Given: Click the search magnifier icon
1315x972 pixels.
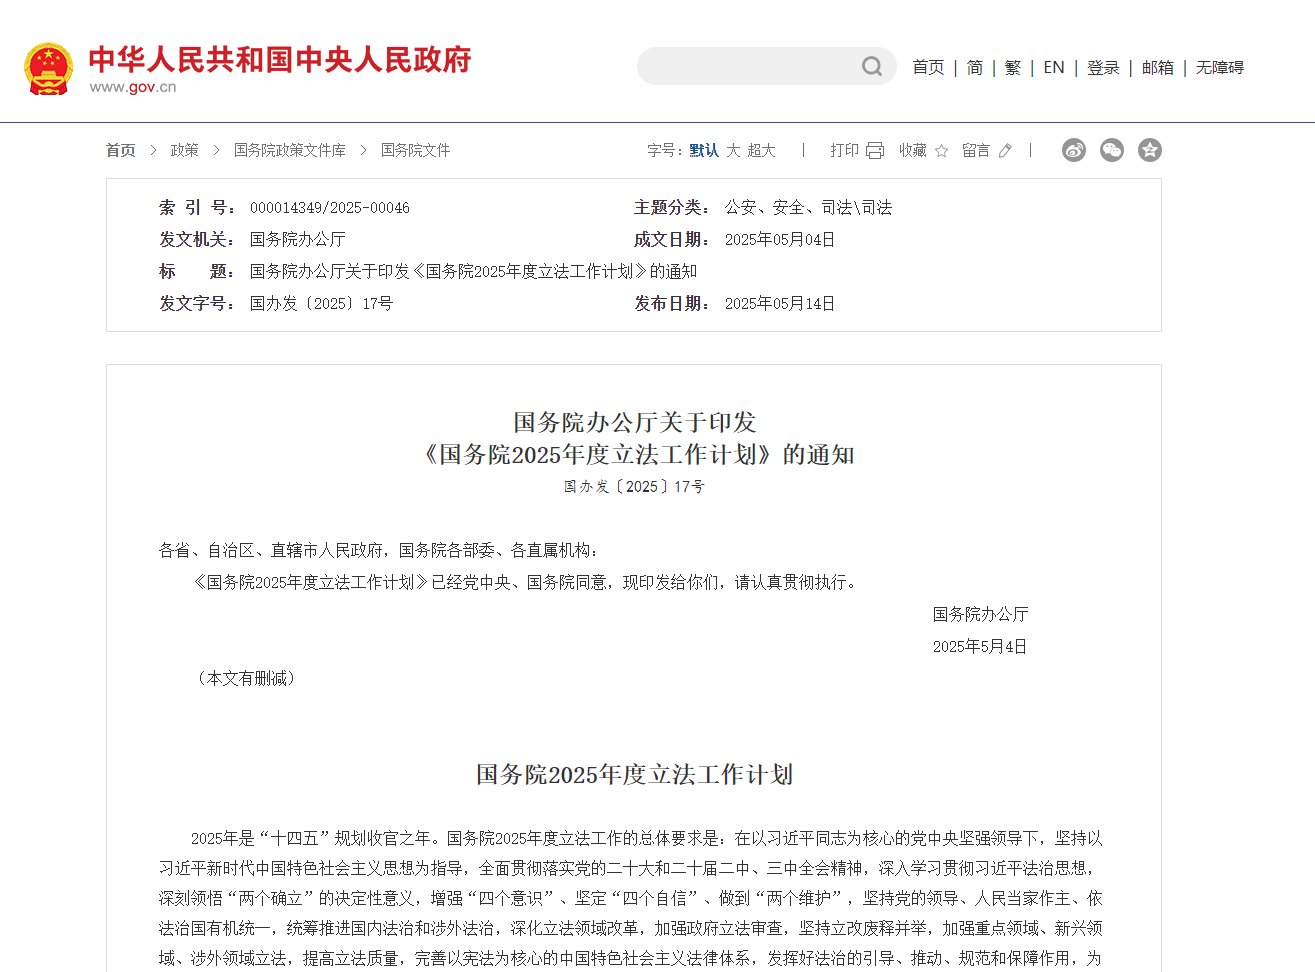Looking at the screenshot, I should [871, 66].
